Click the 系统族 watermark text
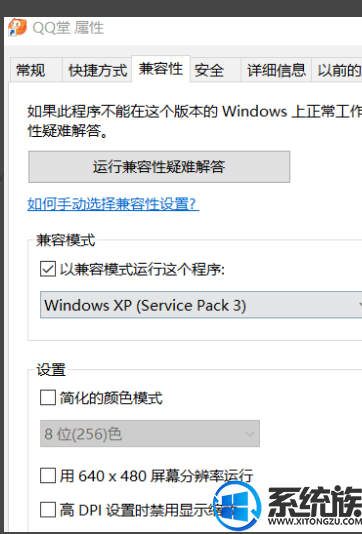Viewport: 362px width, 534px height. tap(315, 501)
